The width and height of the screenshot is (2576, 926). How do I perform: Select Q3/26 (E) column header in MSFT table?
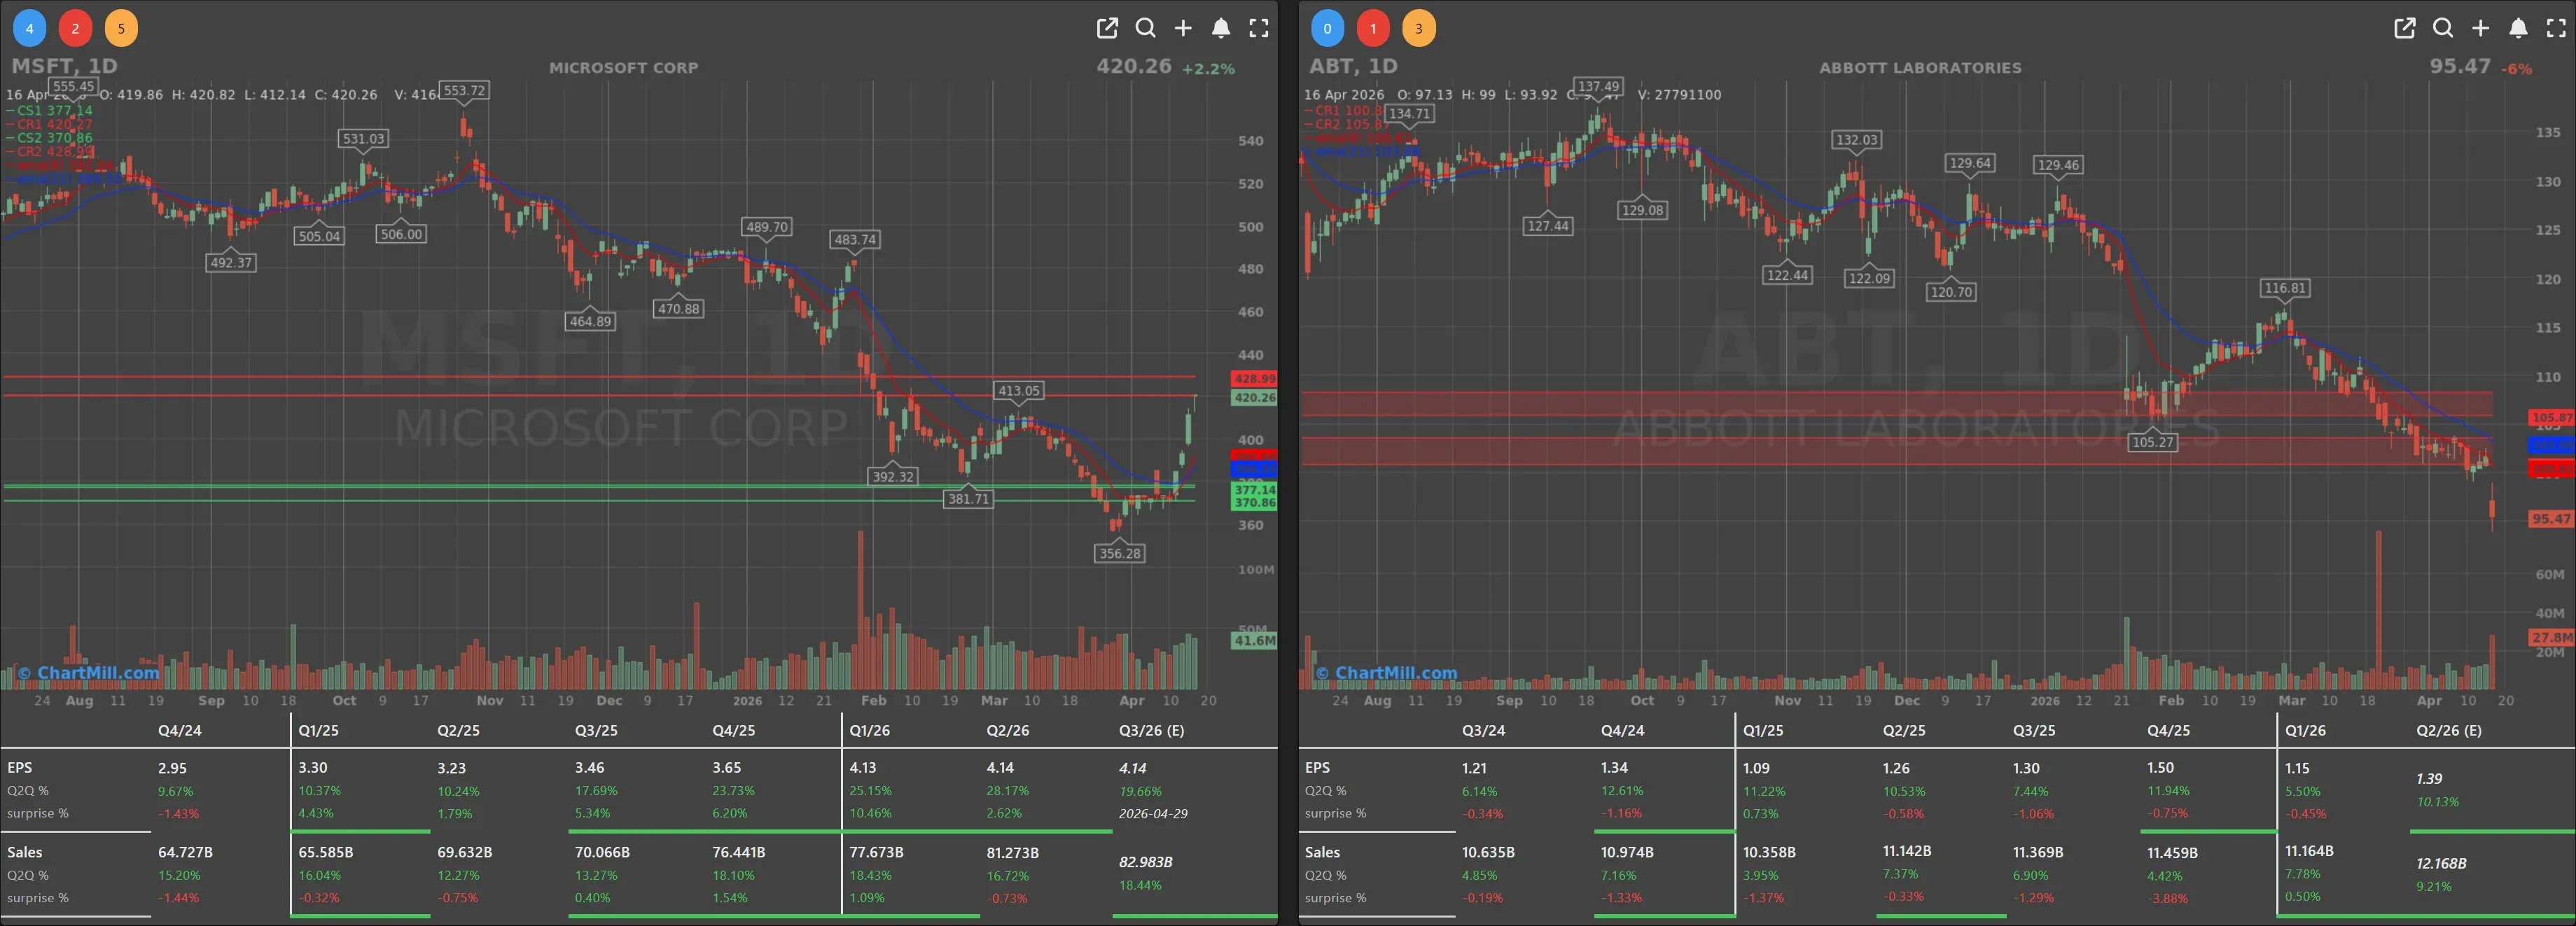point(1151,730)
